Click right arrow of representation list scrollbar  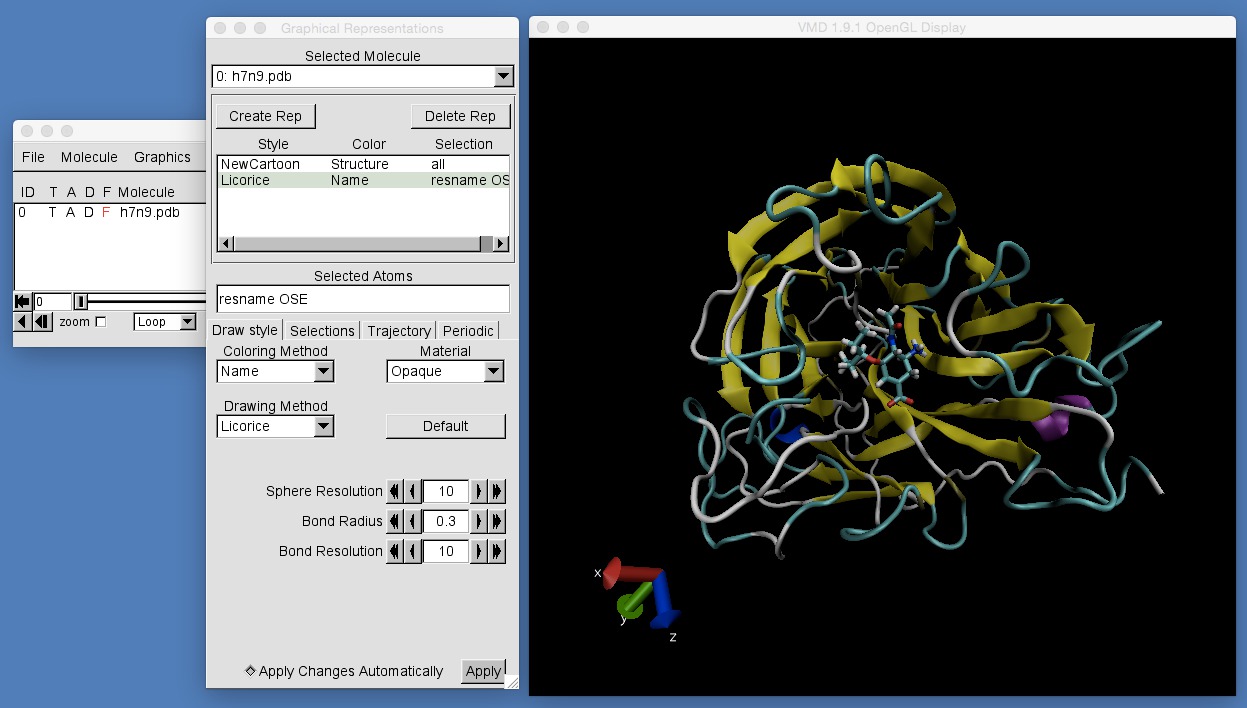[502, 244]
